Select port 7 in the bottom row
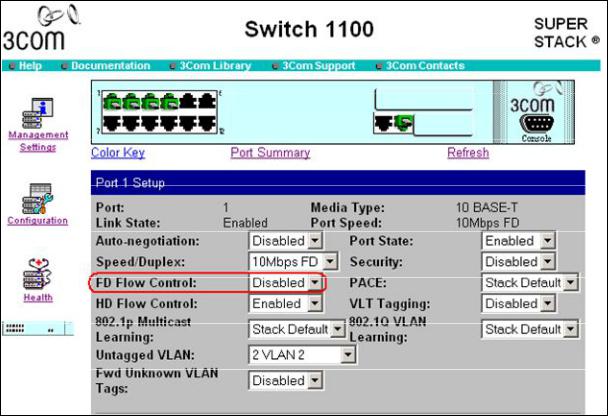This screenshot has width=608, height=416. point(112,123)
